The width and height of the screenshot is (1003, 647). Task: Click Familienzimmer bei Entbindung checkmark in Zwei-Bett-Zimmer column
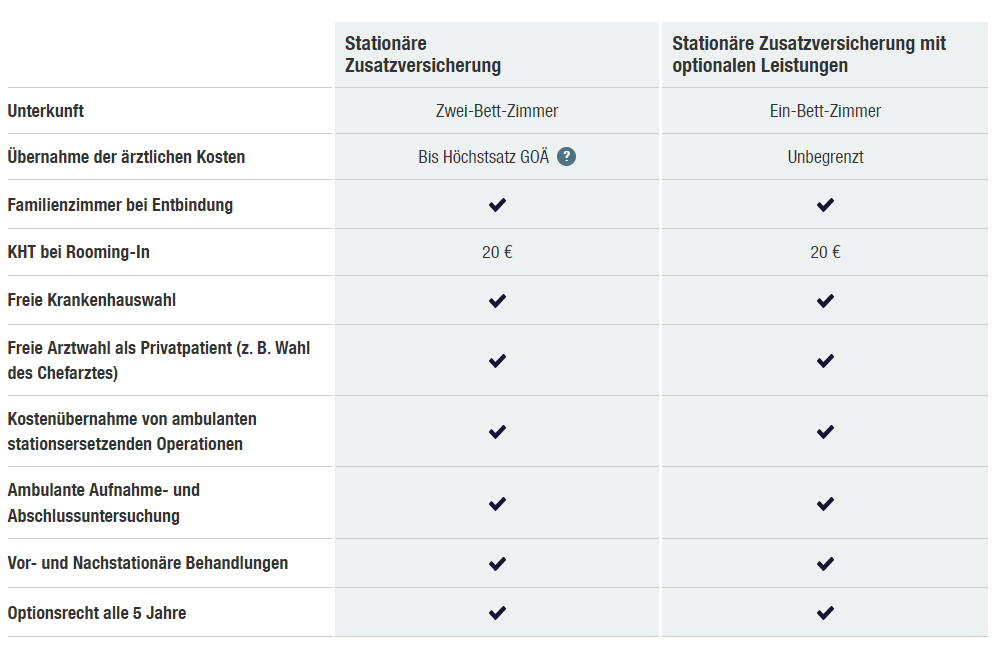point(497,205)
